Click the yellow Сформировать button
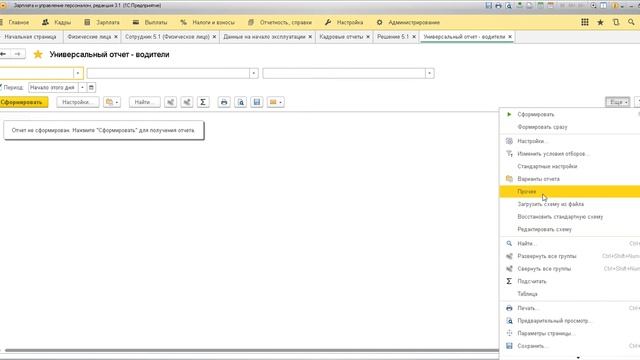640x360 pixels. click(x=23, y=102)
